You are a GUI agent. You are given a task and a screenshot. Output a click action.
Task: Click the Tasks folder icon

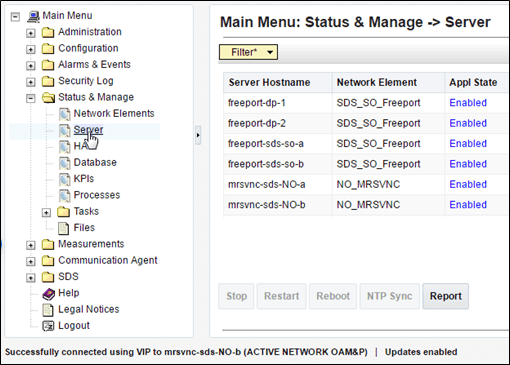click(63, 212)
